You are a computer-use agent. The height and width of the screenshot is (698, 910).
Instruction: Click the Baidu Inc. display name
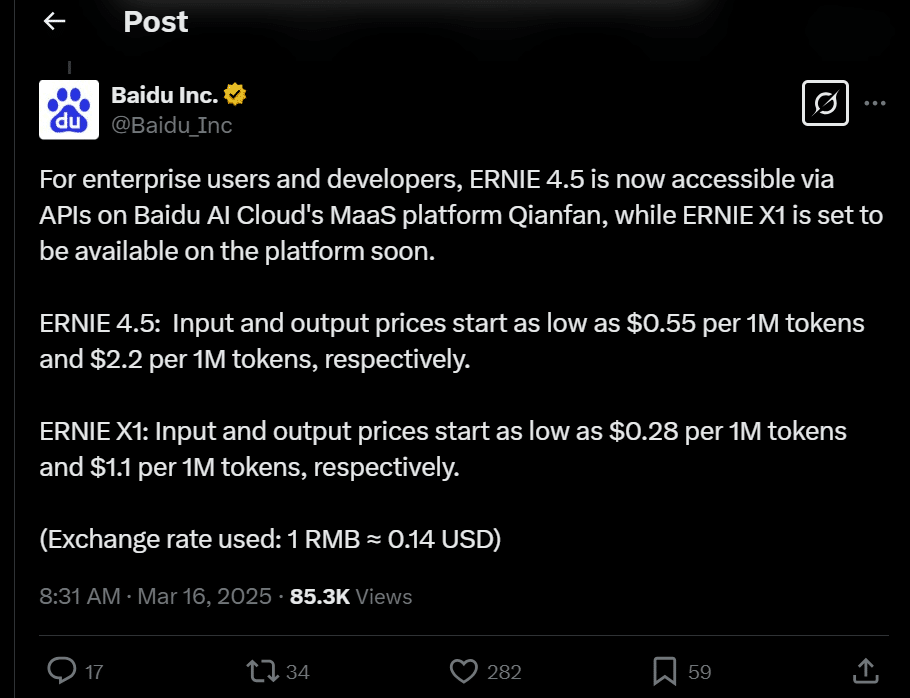(x=164, y=95)
